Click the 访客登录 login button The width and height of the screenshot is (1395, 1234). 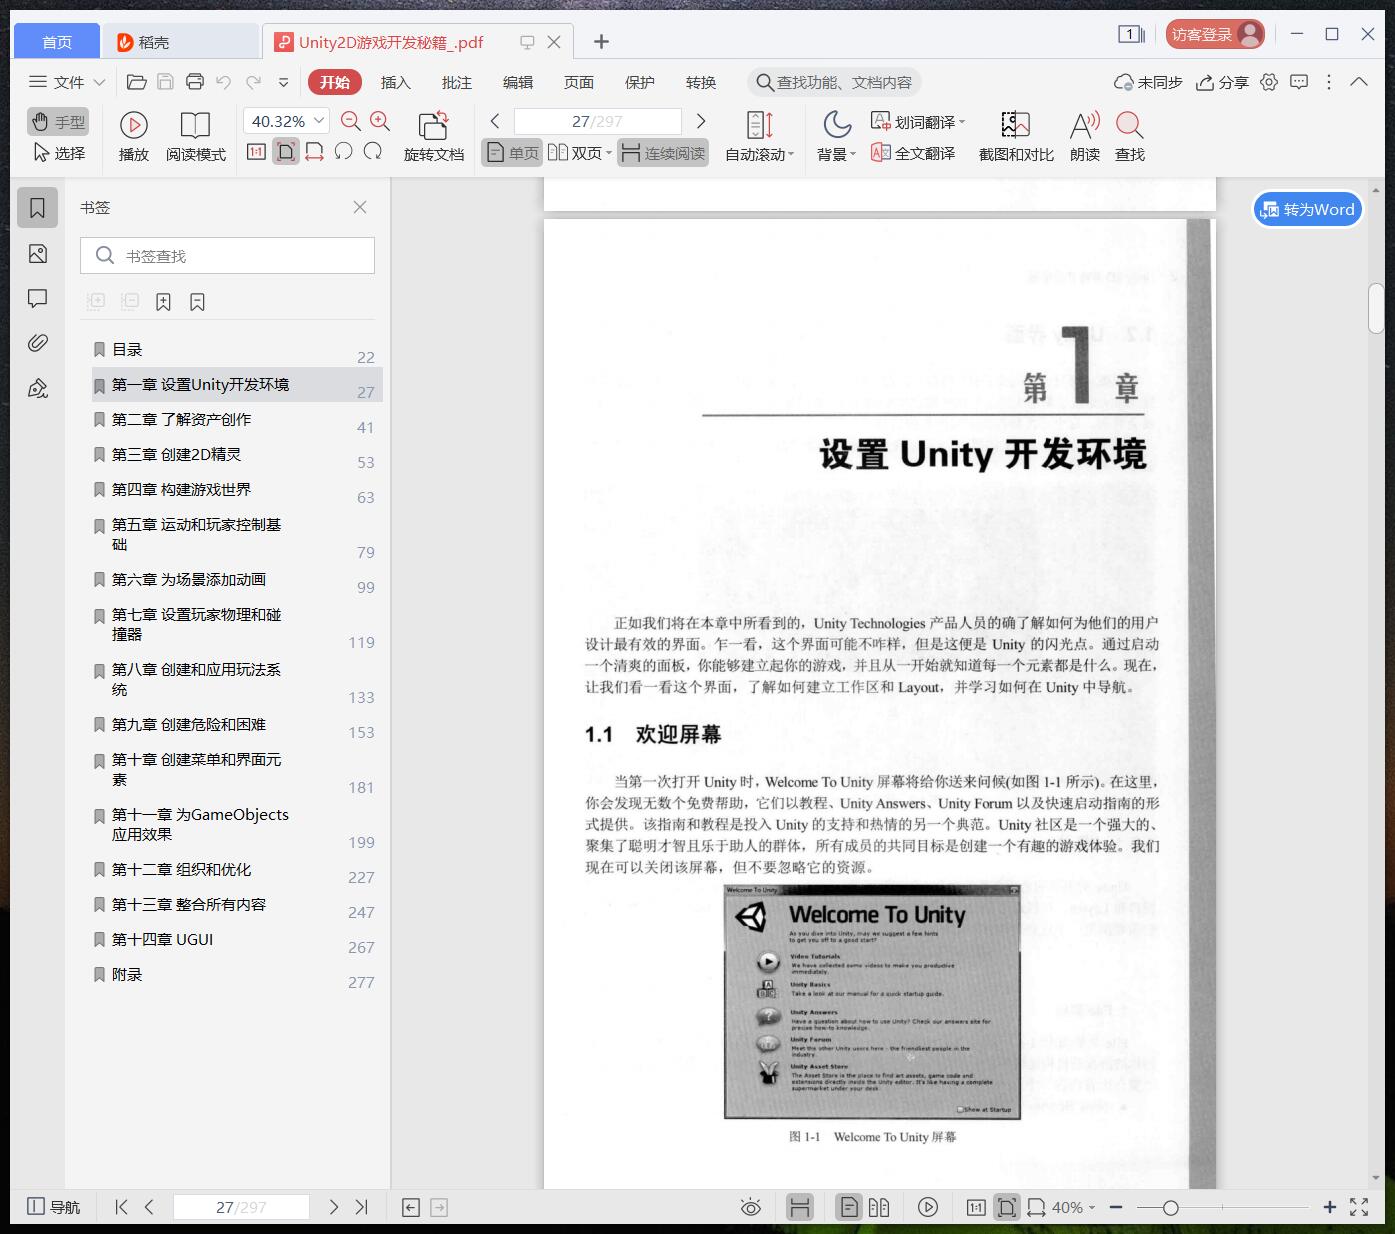pyautogui.click(x=1215, y=34)
